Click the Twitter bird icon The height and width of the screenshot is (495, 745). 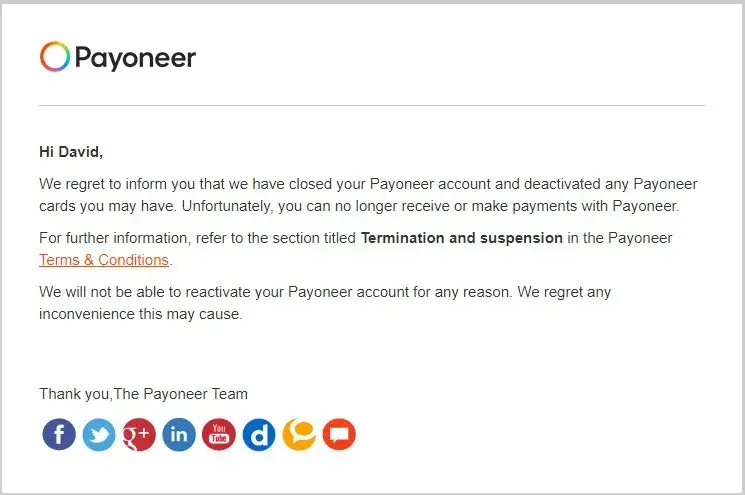click(x=99, y=434)
